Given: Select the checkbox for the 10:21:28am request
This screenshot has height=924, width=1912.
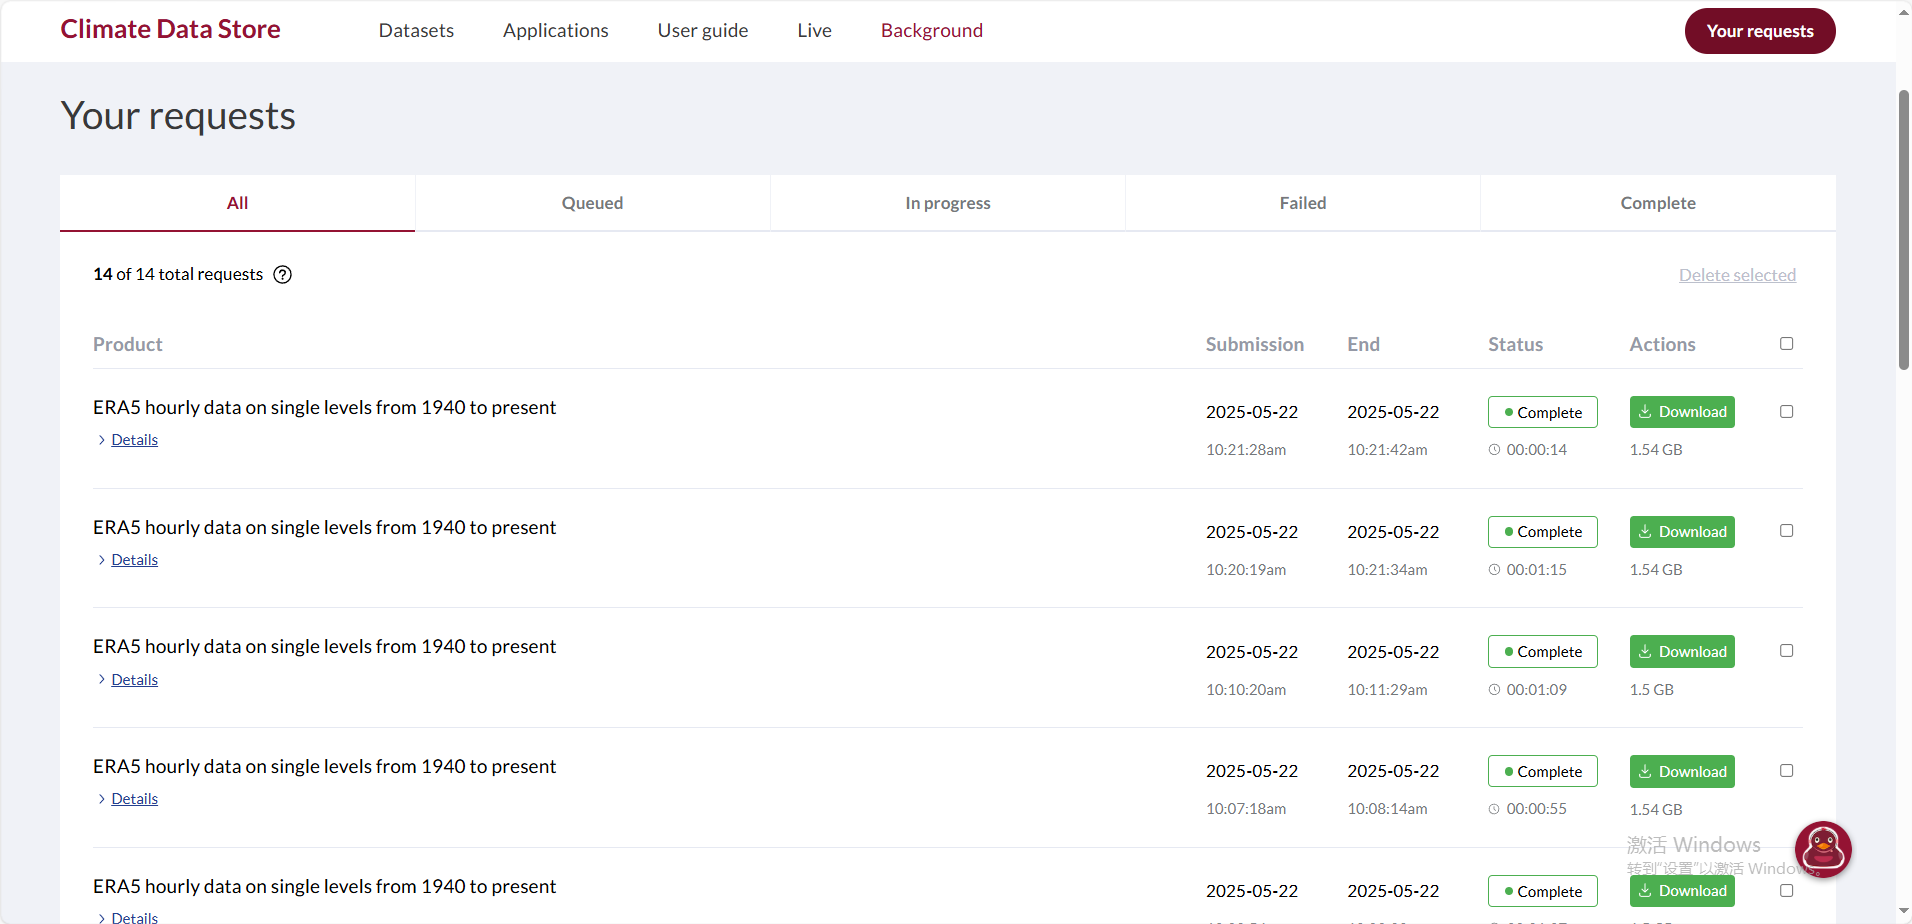Looking at the screenshot, I should click(1787, 412).
